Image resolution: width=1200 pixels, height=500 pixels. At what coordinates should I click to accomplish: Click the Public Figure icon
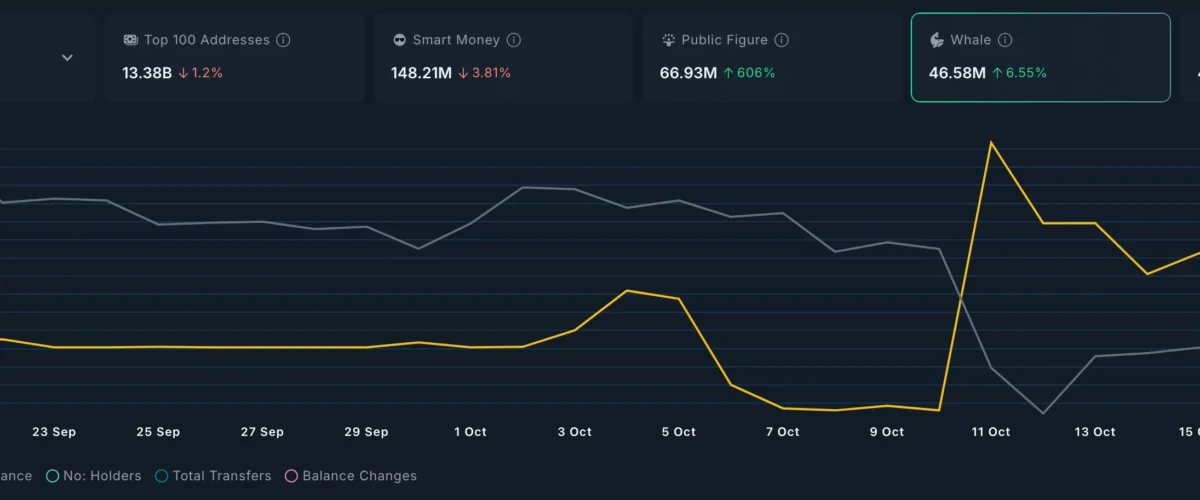point(668,40)
